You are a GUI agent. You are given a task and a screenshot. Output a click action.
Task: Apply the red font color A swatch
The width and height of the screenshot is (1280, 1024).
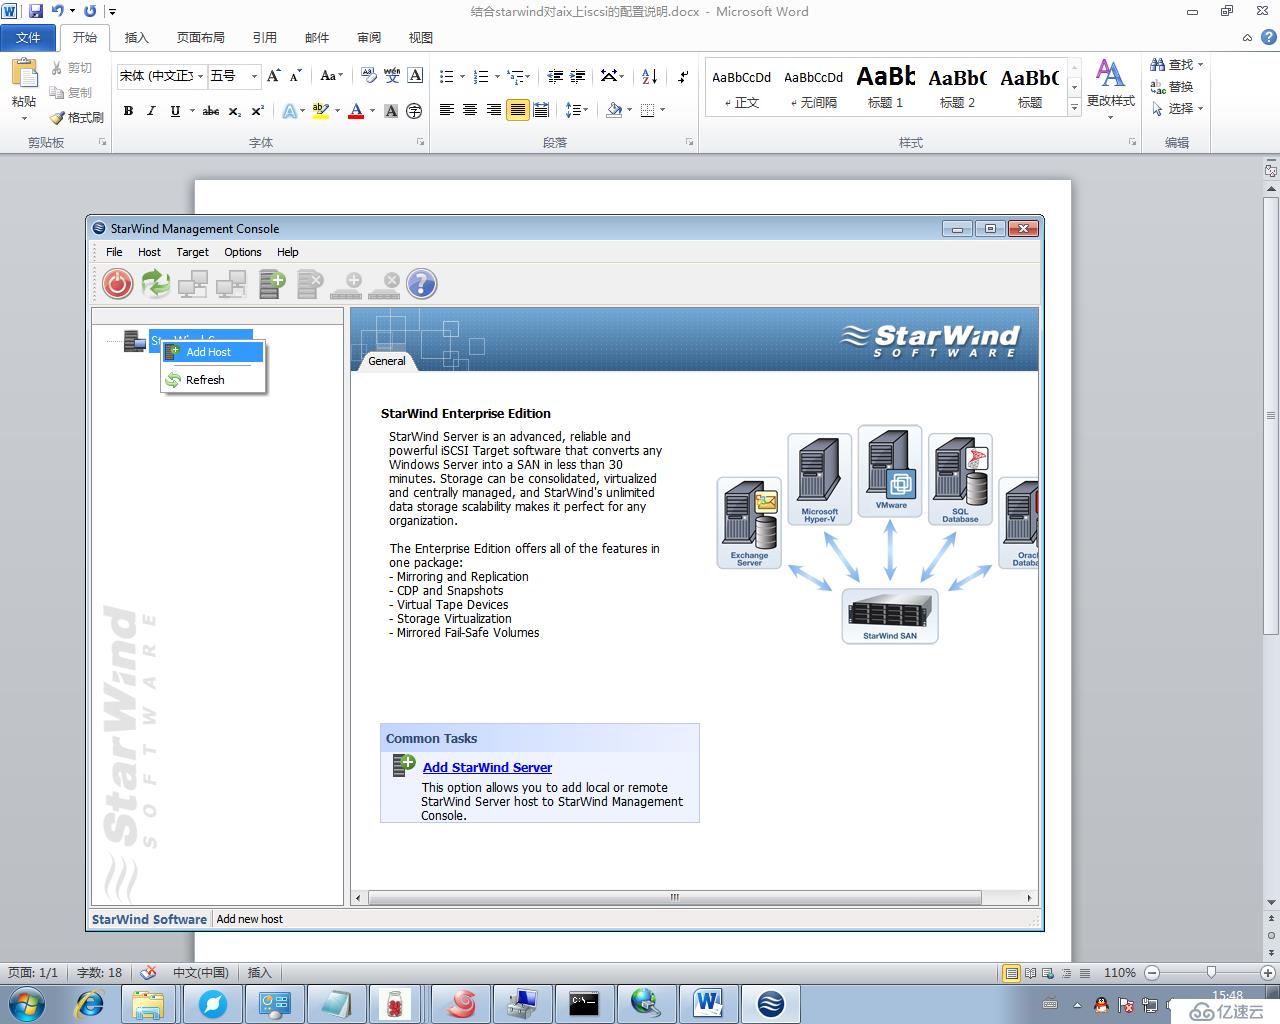(356, 111)
